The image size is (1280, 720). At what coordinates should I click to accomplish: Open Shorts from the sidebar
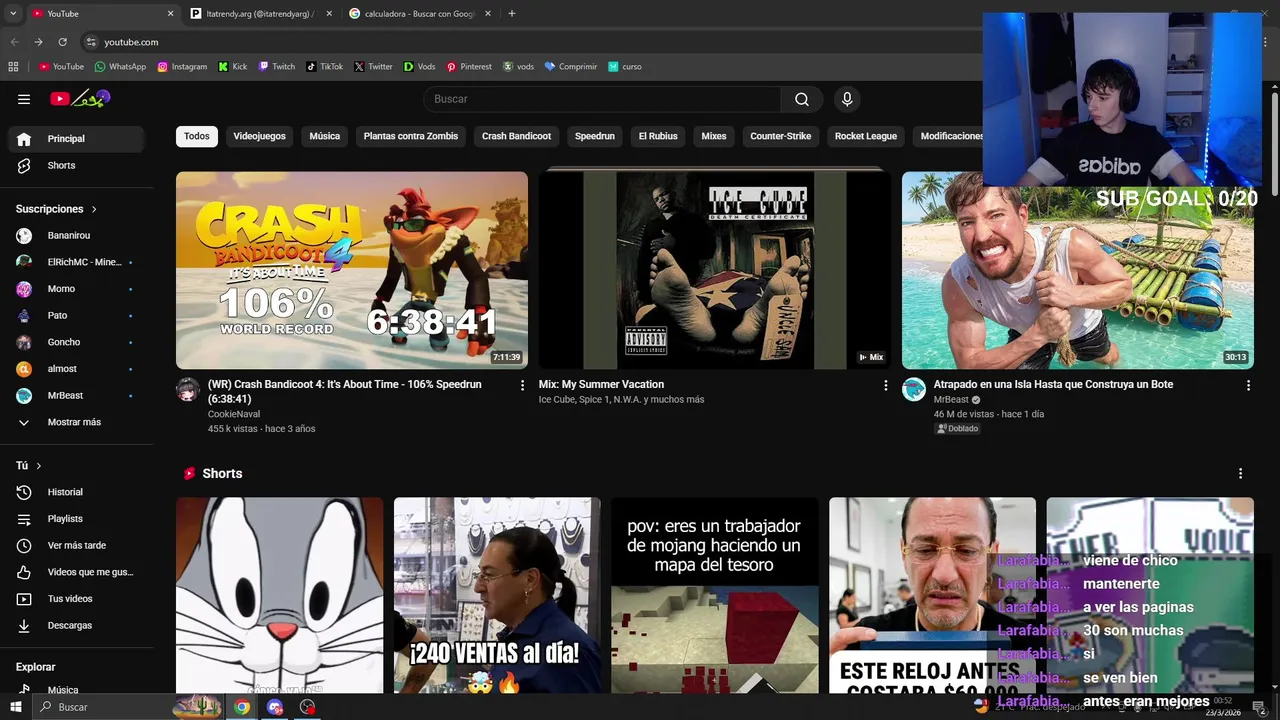tap(77, 165)
